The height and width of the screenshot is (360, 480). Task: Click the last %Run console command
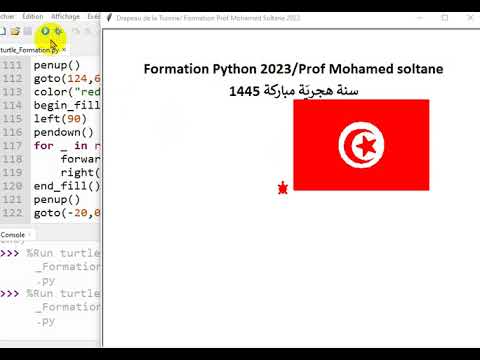(63, 294)
